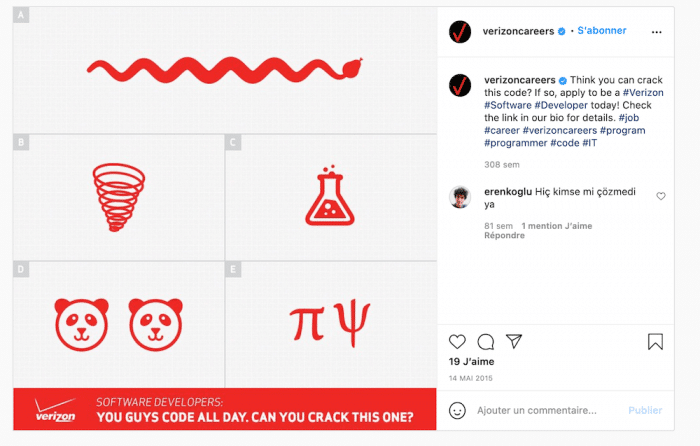This screenshot has height=446, width=700.
Task: View likes via 19 J'aime
Action: pos(469,363)
